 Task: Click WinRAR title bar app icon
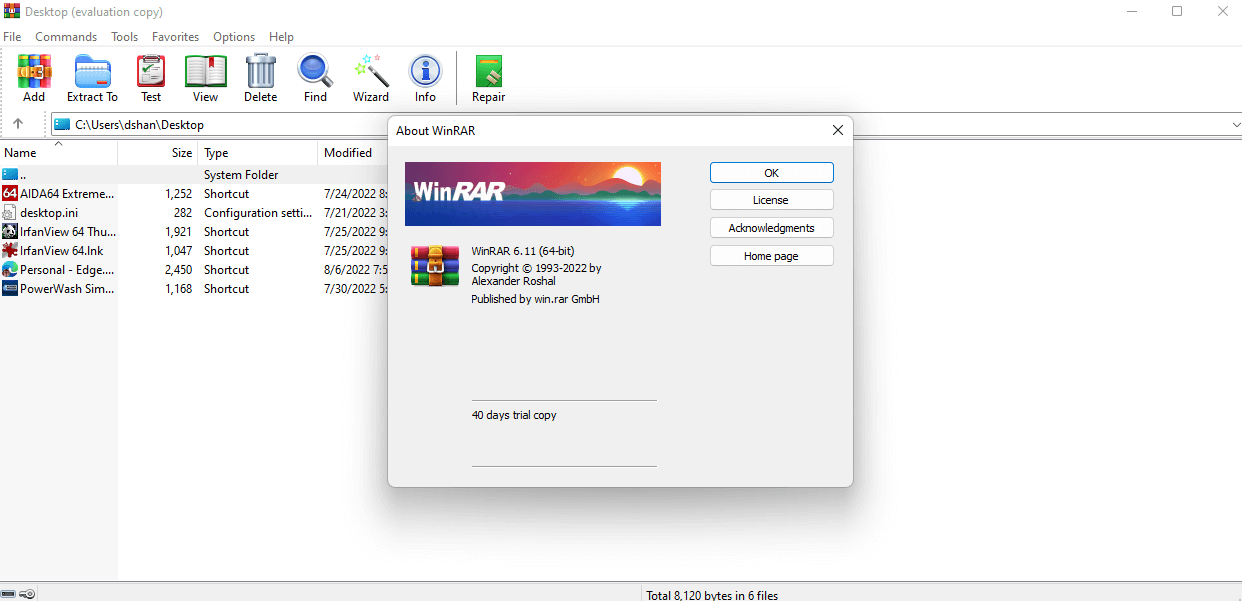12,11
